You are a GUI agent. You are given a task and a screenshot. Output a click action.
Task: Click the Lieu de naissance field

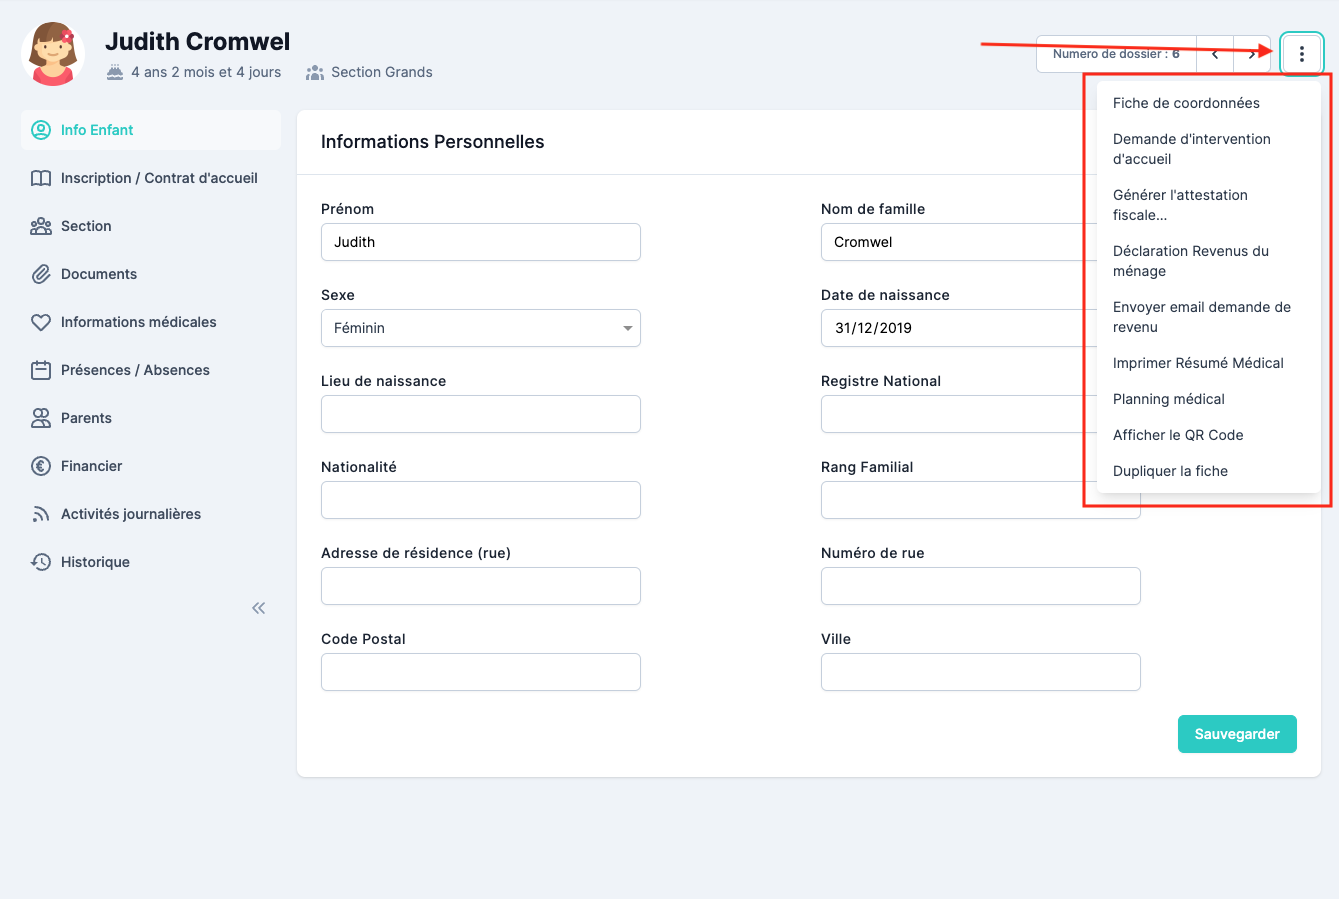coord(480,414)
